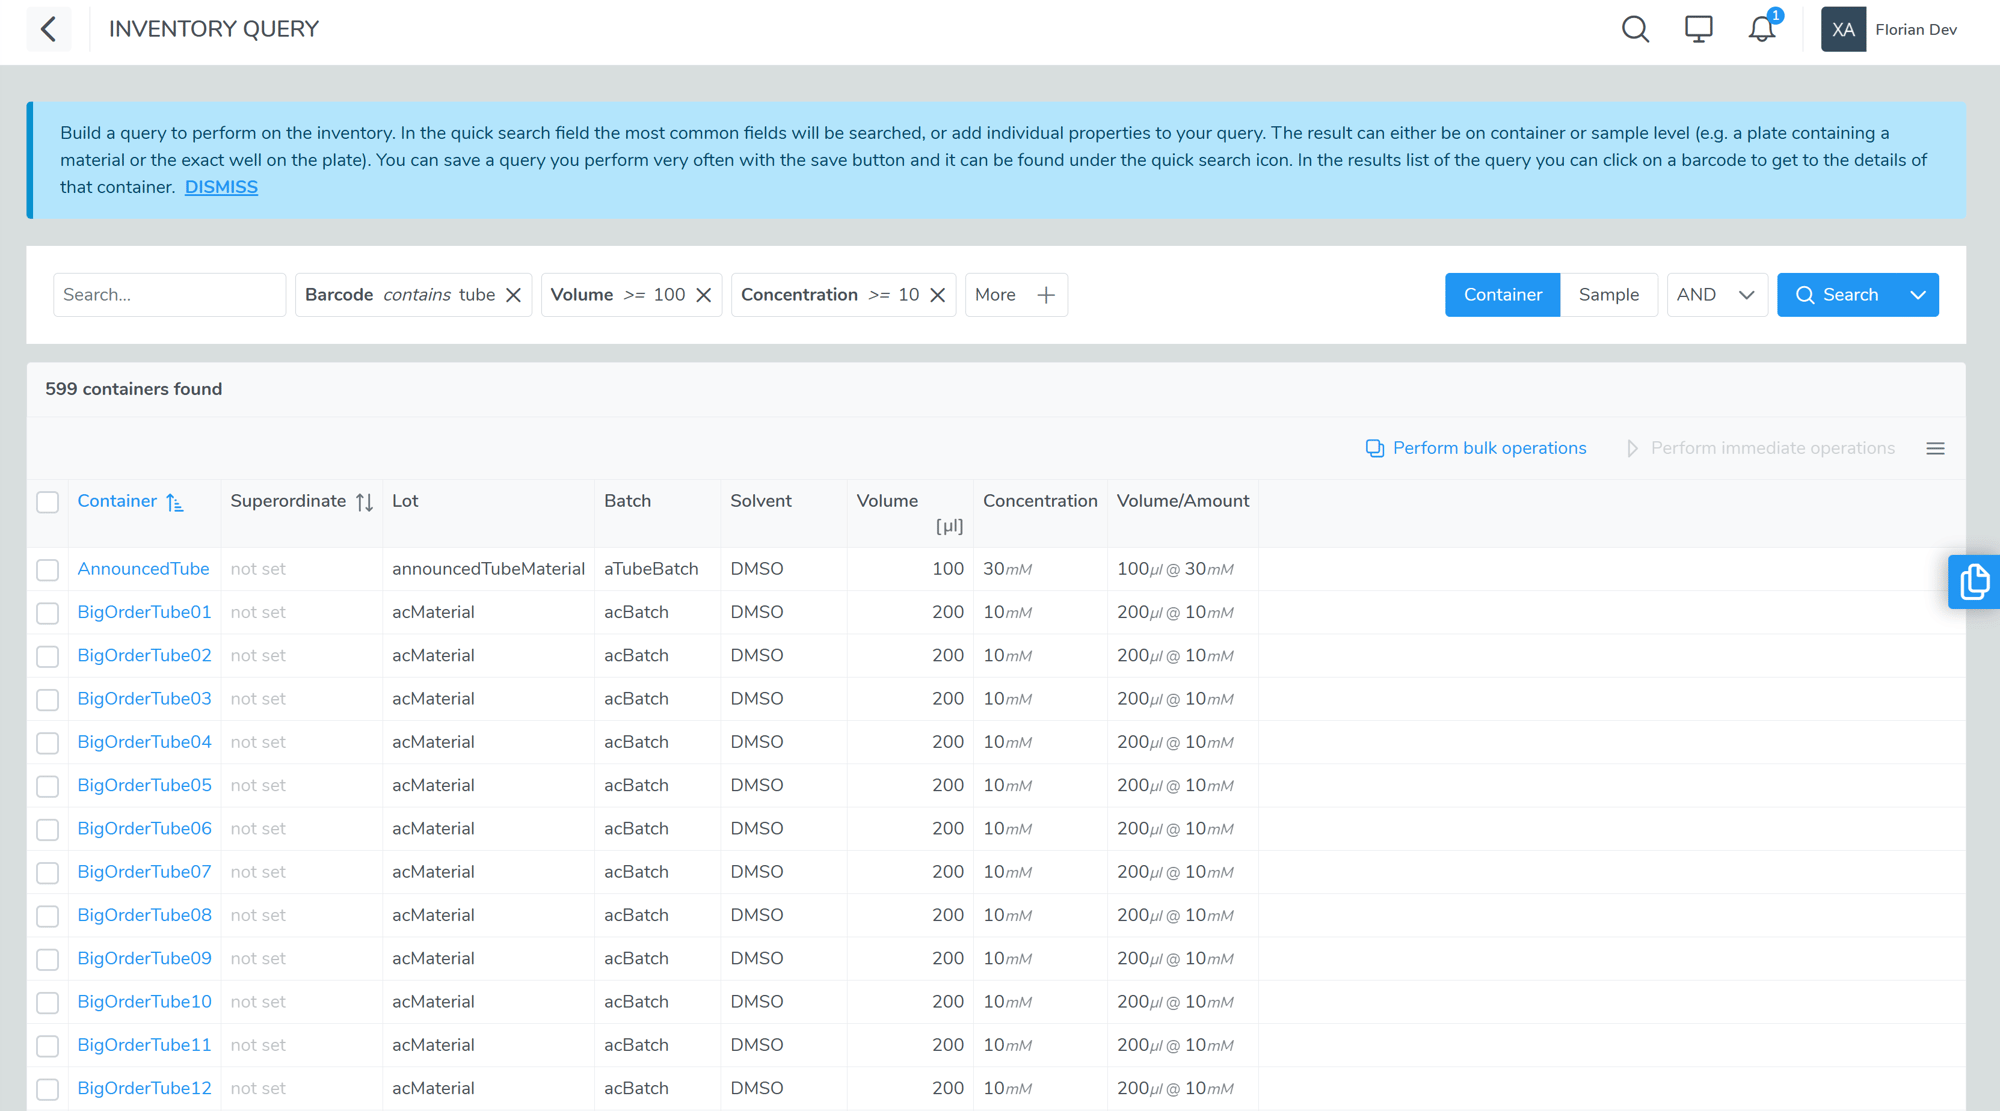Click the Lot column header
This screenshot has height=1111, width=2000.
pyautogui.click(x=405, y=501)
